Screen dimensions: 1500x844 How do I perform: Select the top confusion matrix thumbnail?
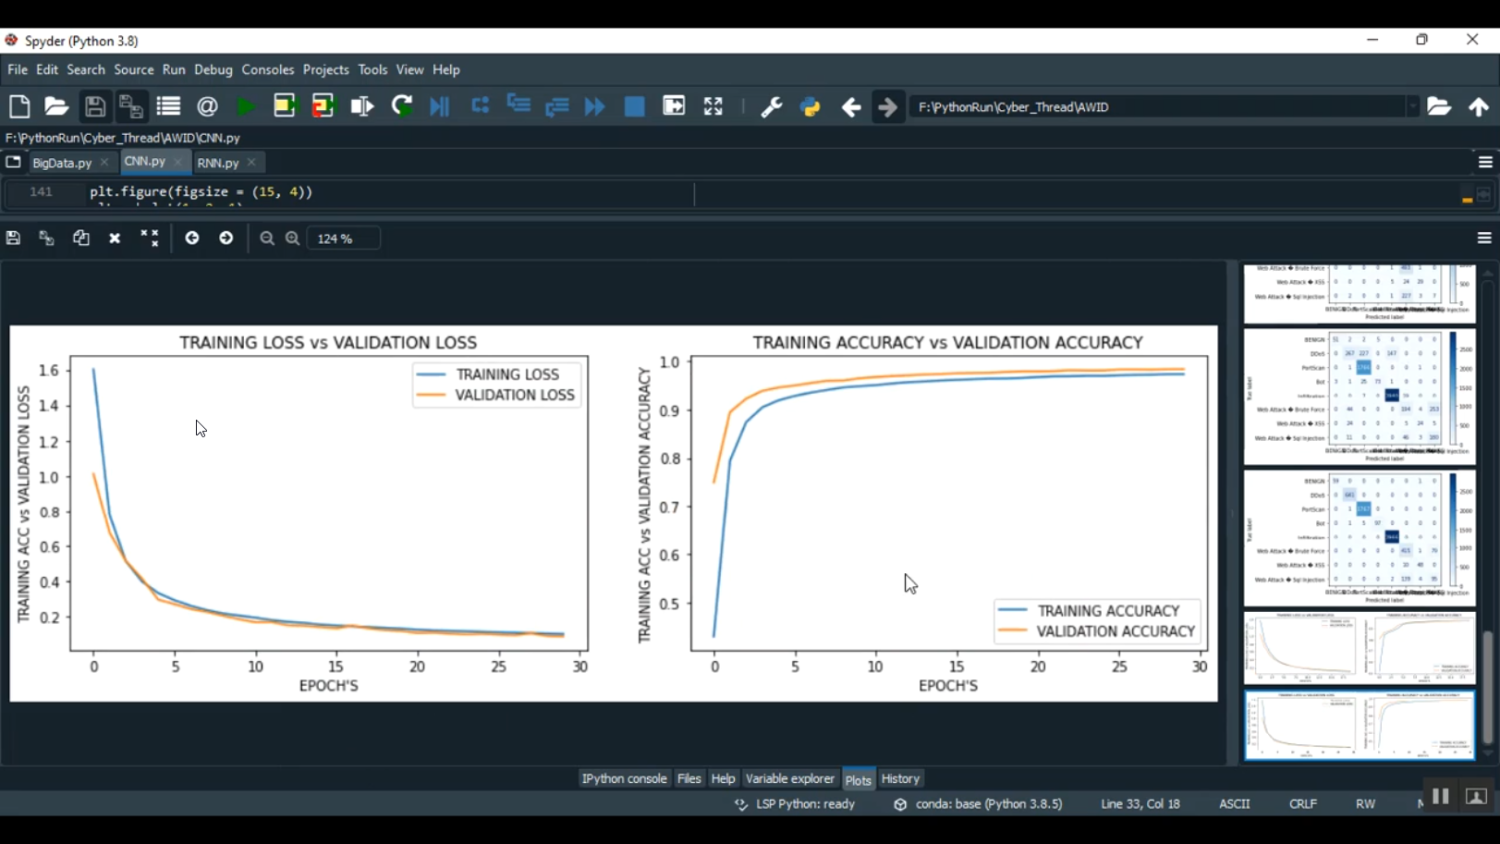(1359, 293)
